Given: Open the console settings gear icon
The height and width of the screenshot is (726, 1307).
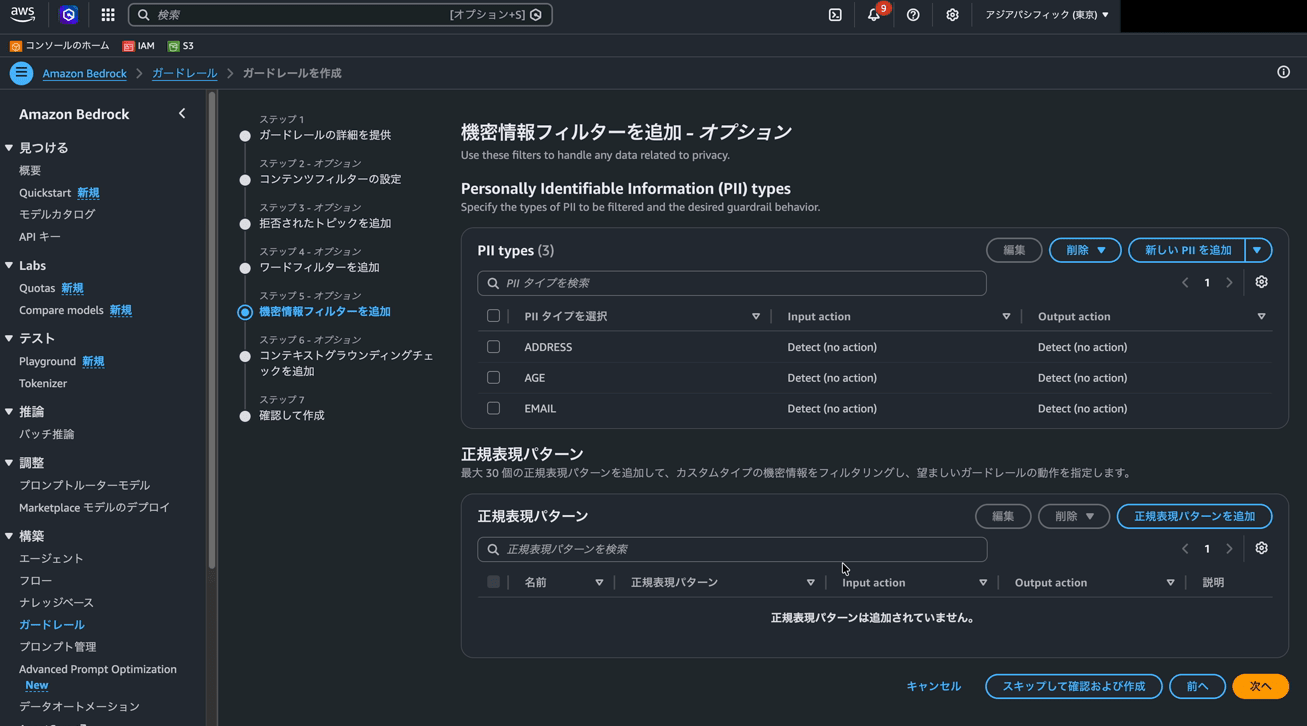Looking at the screenshot, I should coord(952,15).
